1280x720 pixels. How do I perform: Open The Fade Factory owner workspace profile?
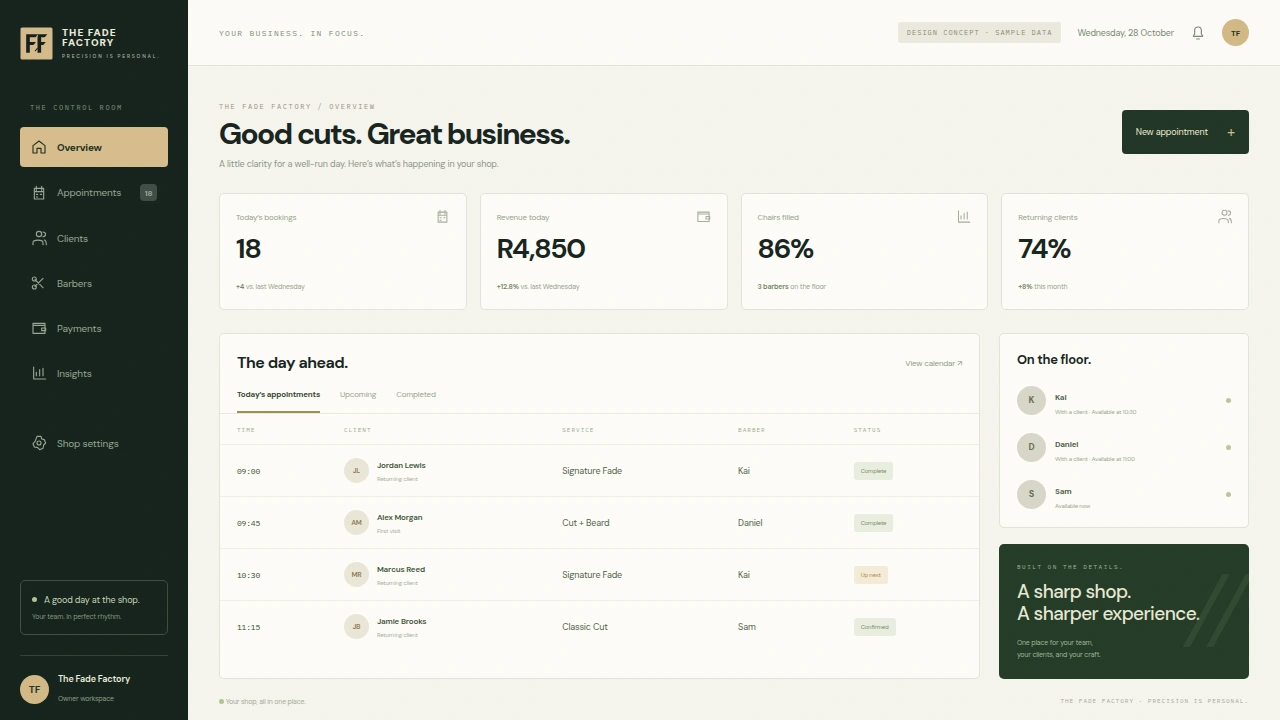tap(94, 688)
